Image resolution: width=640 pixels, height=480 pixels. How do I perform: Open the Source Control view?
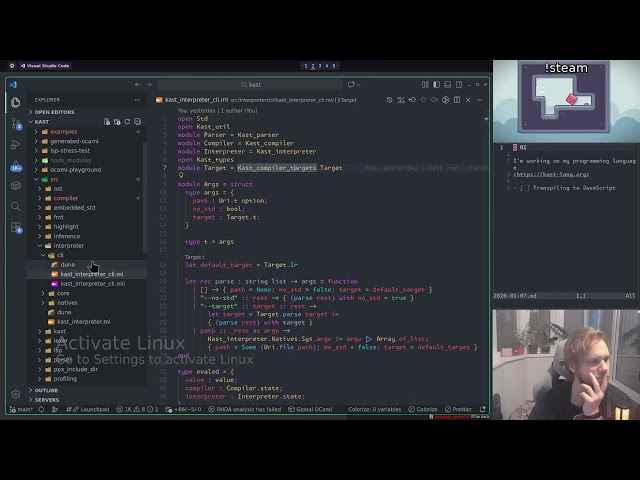click(x=16, y=123)
